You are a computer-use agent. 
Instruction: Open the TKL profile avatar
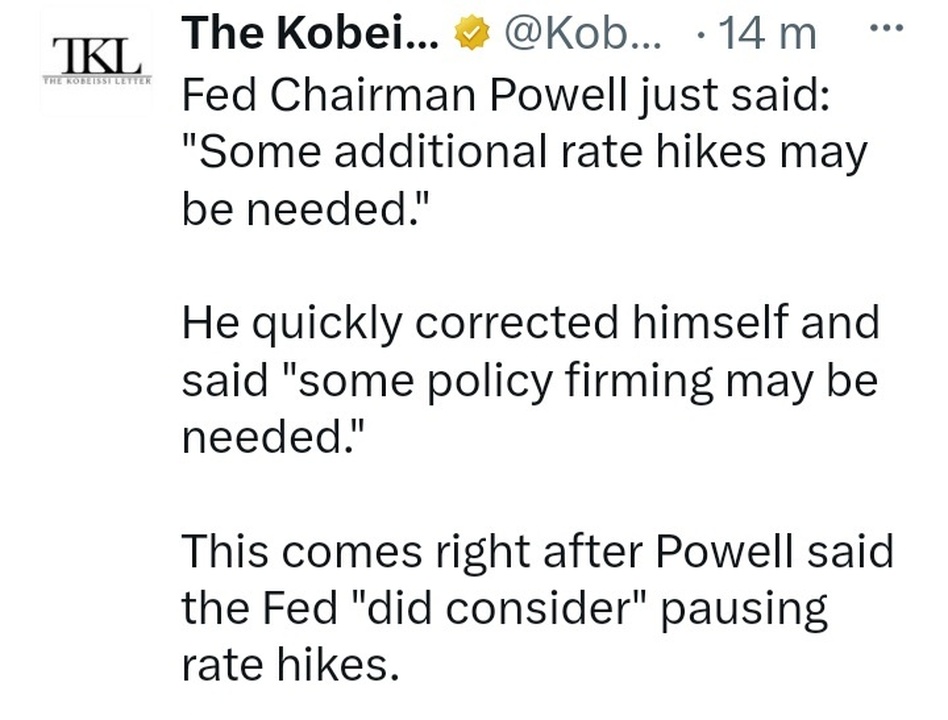97,62
